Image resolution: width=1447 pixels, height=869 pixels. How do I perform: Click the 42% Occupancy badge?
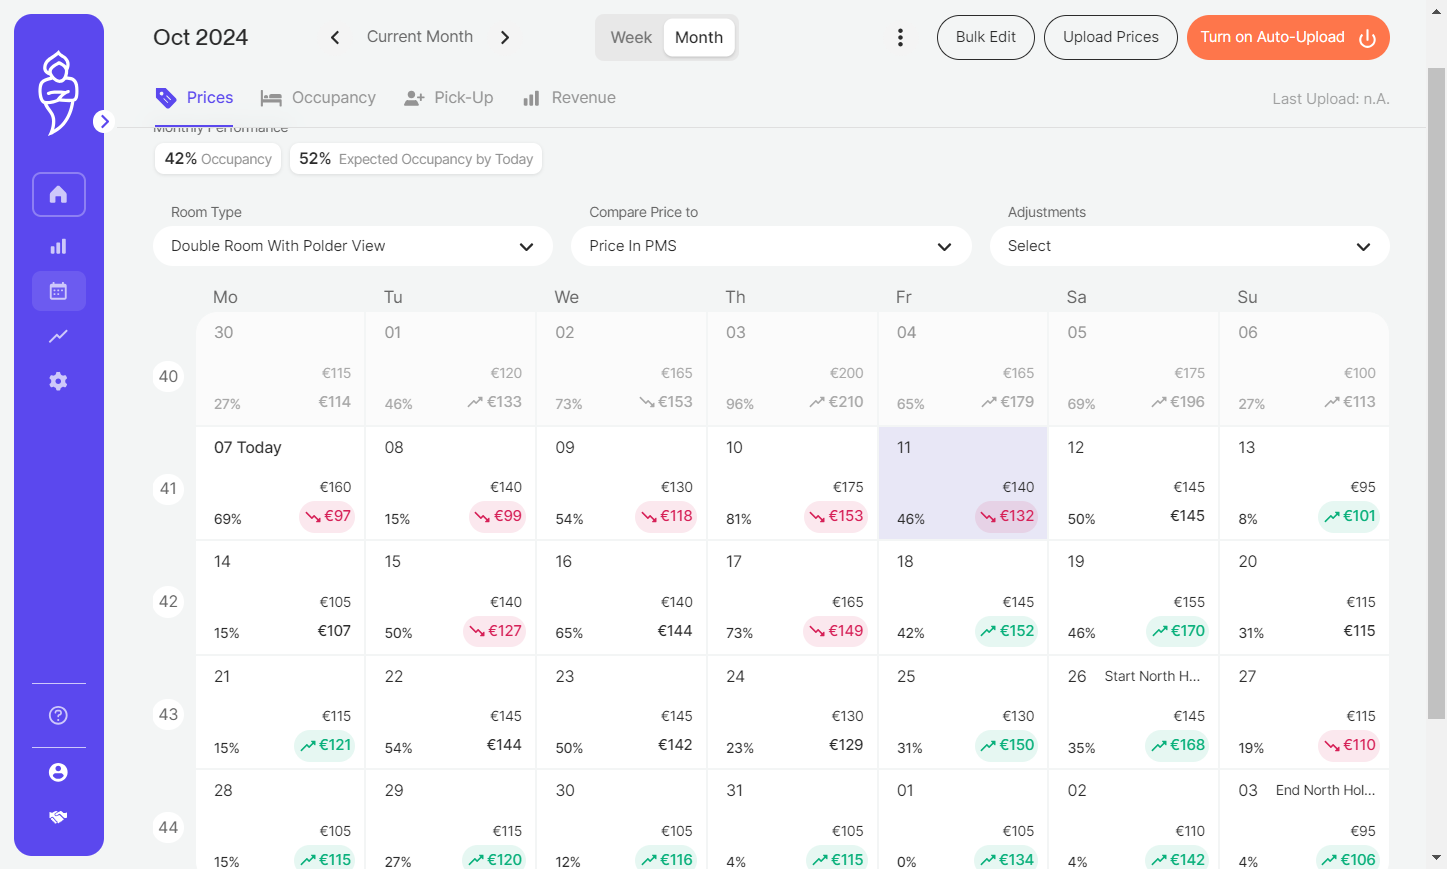[218, 159]
